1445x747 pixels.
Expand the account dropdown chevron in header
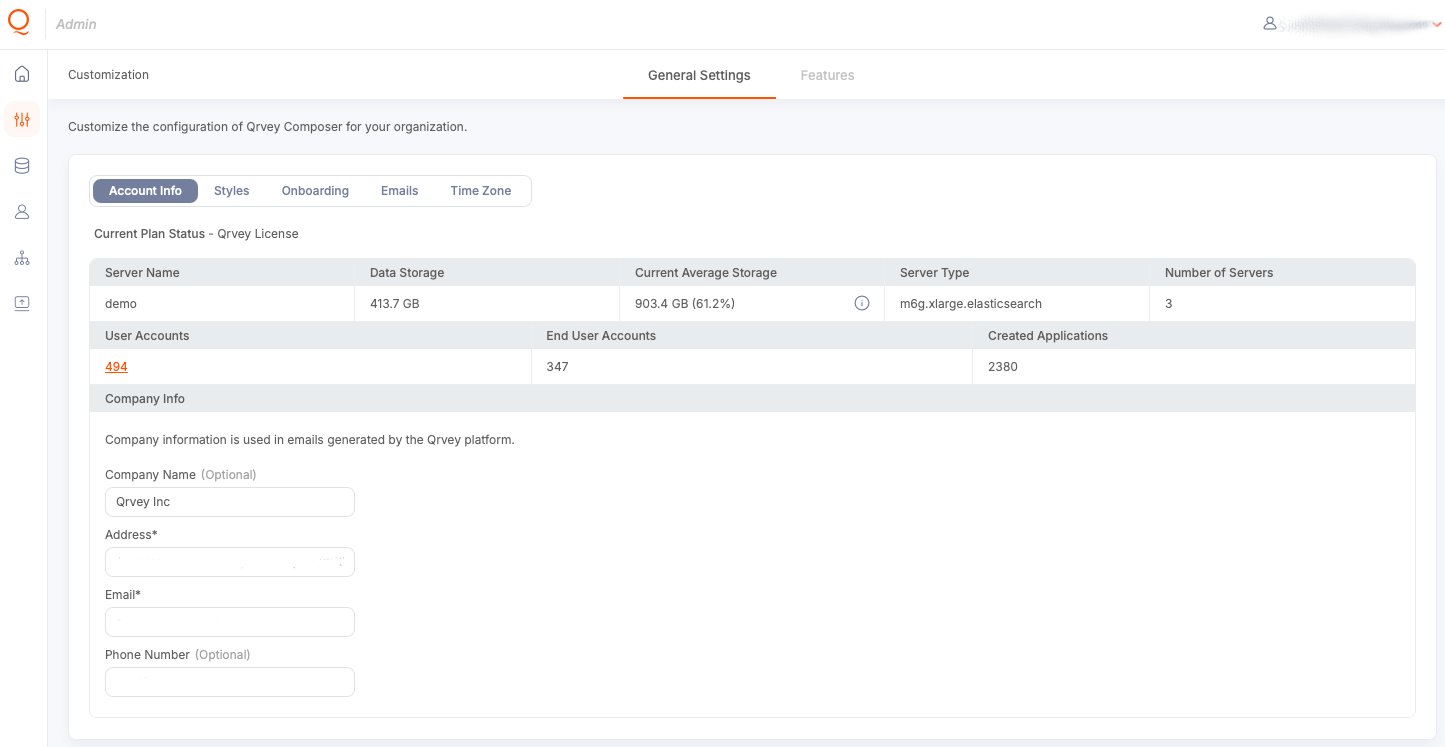[1436, 25]
